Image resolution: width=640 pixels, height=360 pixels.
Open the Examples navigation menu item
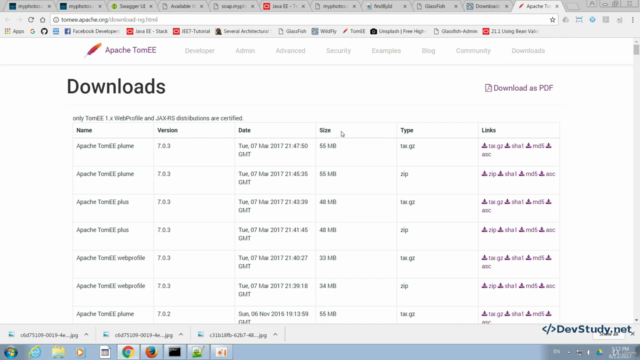pos(386,51)
